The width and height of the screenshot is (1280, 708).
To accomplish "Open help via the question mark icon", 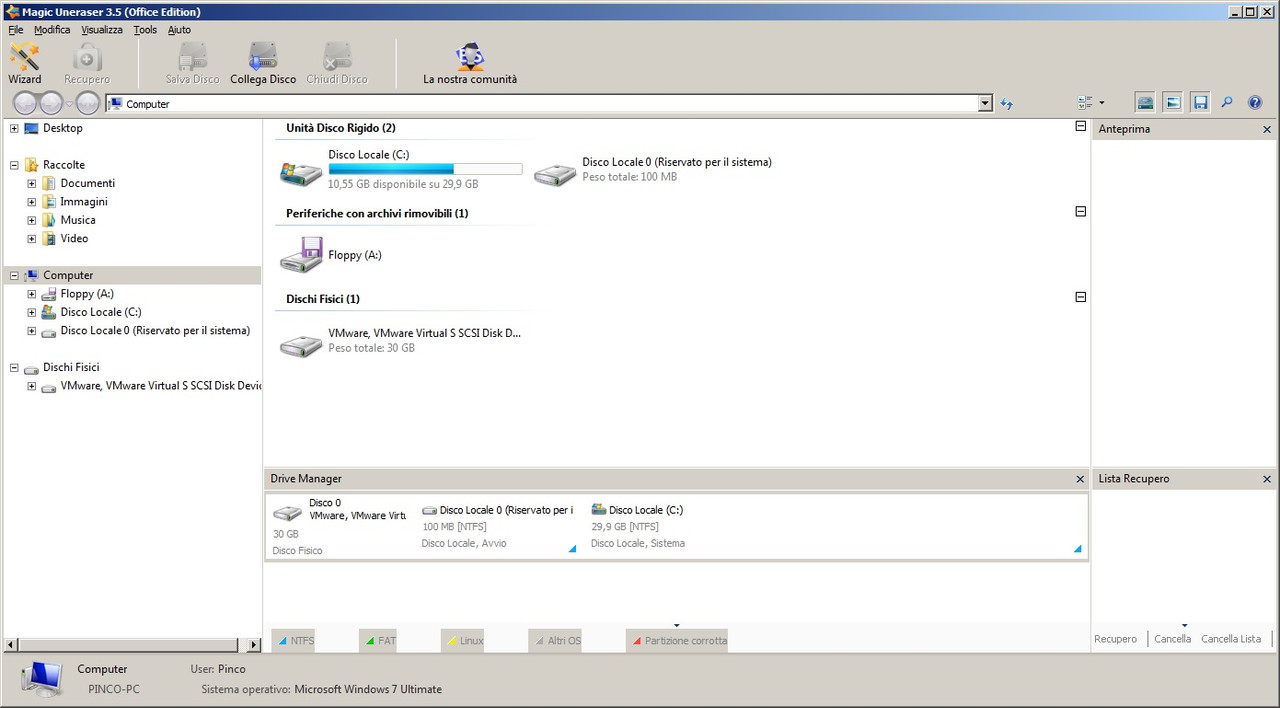I will [1255, 102].
